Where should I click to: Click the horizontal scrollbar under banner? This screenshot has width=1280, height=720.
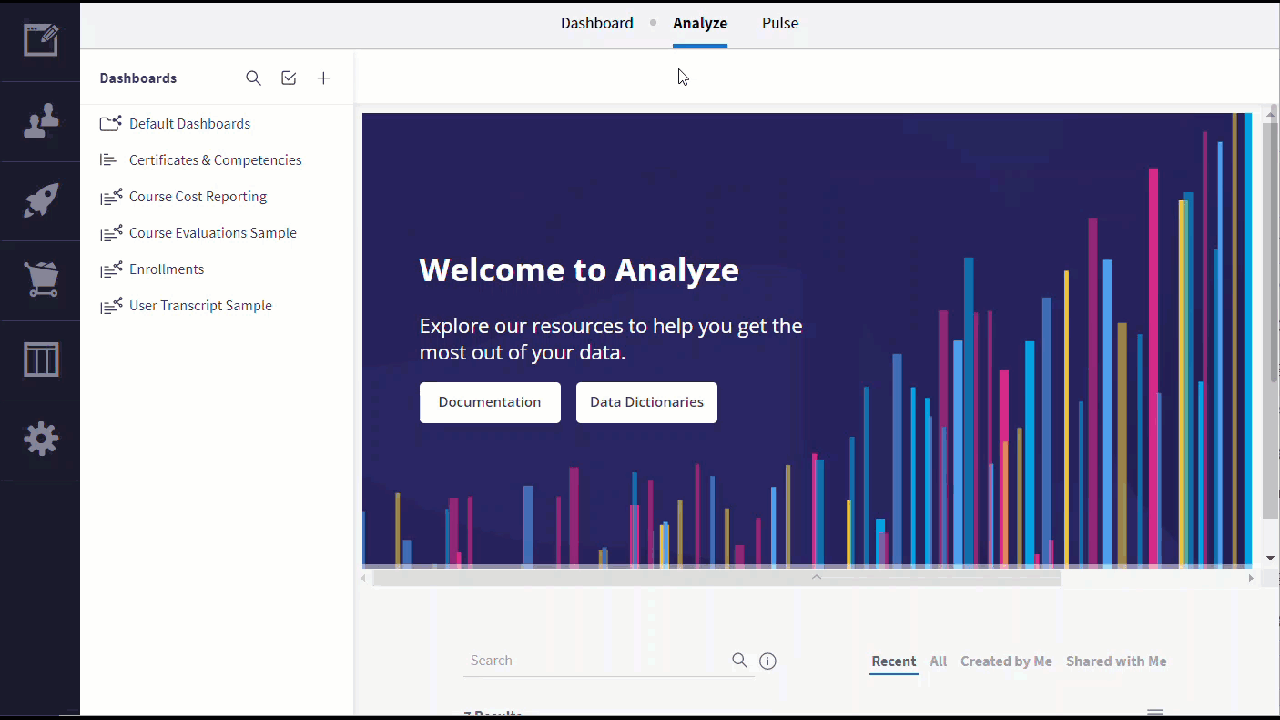[716, 578]
